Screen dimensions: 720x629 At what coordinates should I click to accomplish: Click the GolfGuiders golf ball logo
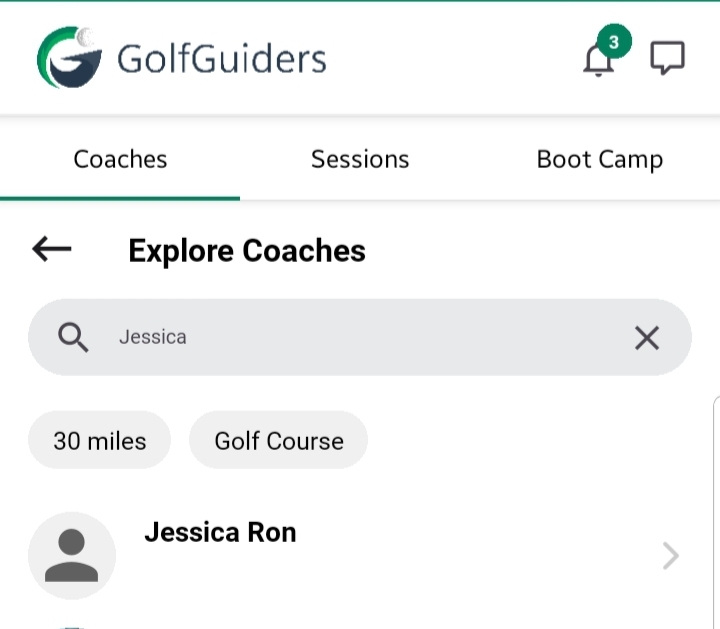(69, 58)
